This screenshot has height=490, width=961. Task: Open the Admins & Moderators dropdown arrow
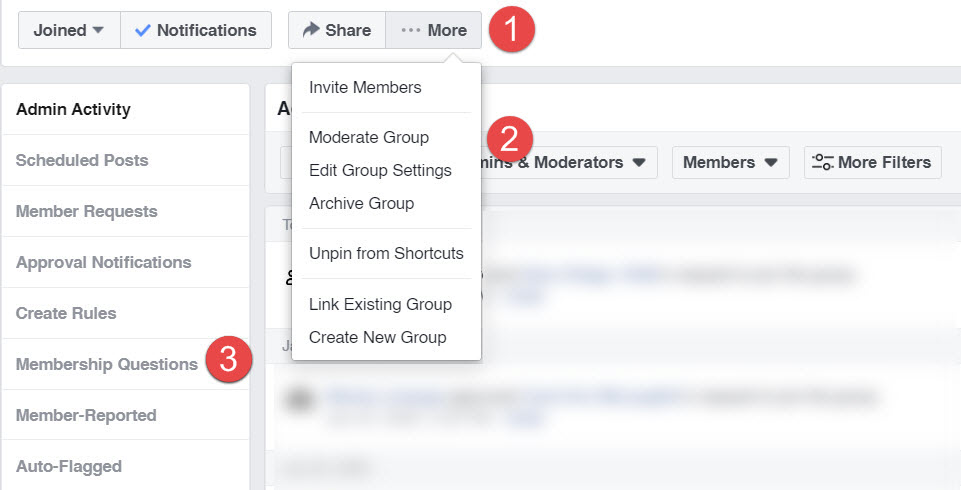click(x=639, y=163)
